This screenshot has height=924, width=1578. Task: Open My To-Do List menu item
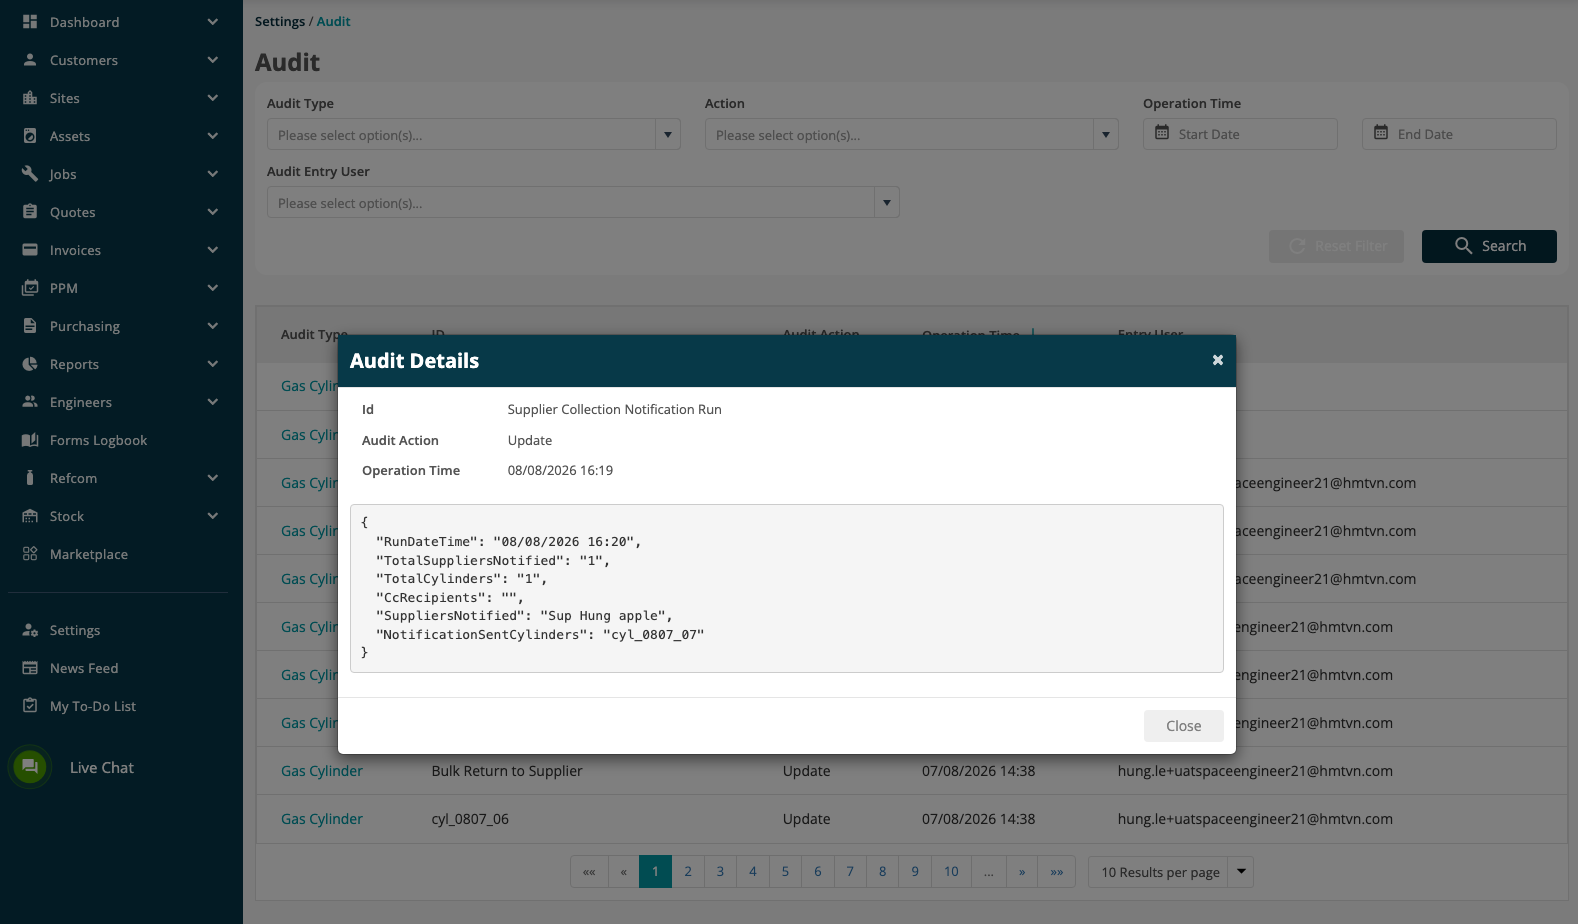93,706
